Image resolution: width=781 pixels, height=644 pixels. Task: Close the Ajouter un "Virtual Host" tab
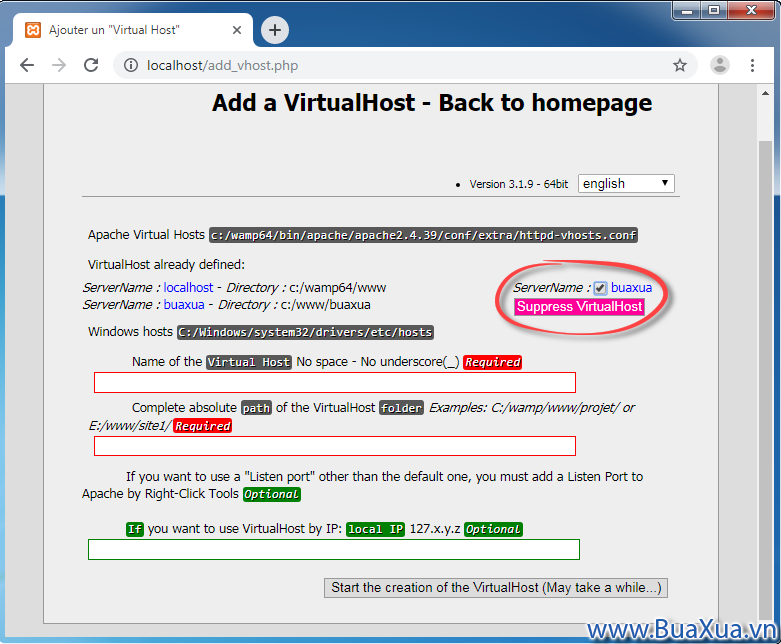pyautogui.click(x=237, y=30)
